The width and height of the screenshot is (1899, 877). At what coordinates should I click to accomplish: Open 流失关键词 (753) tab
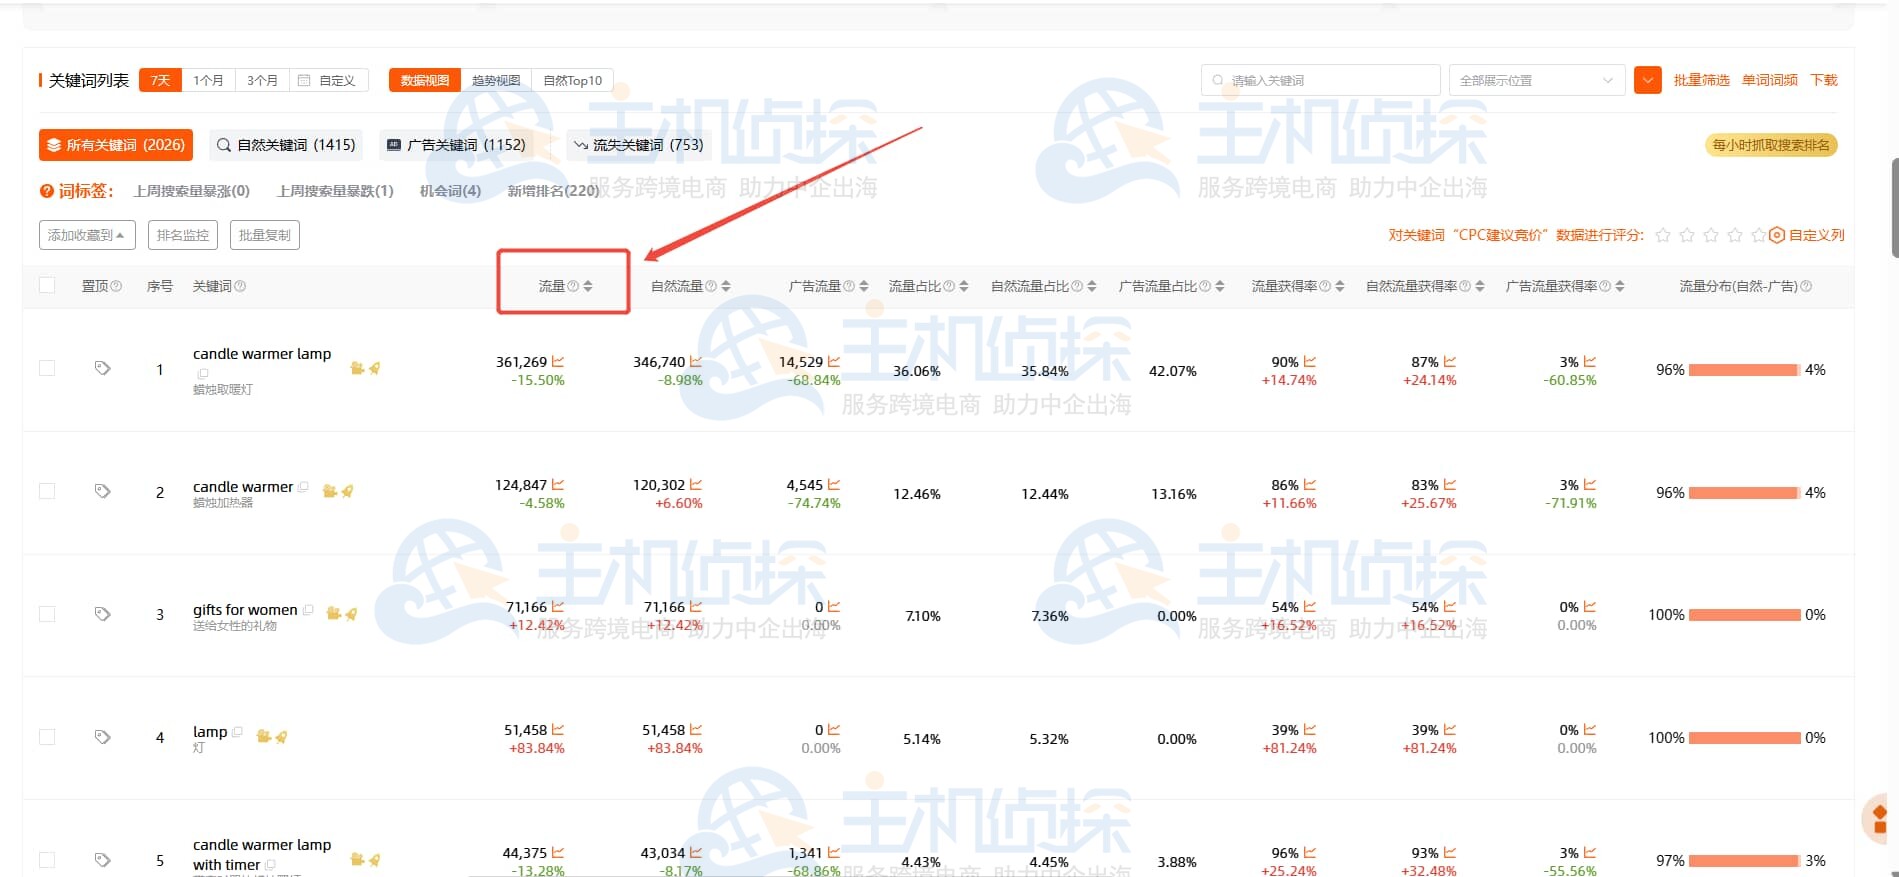pyautogui.click(x=638, y=145)
